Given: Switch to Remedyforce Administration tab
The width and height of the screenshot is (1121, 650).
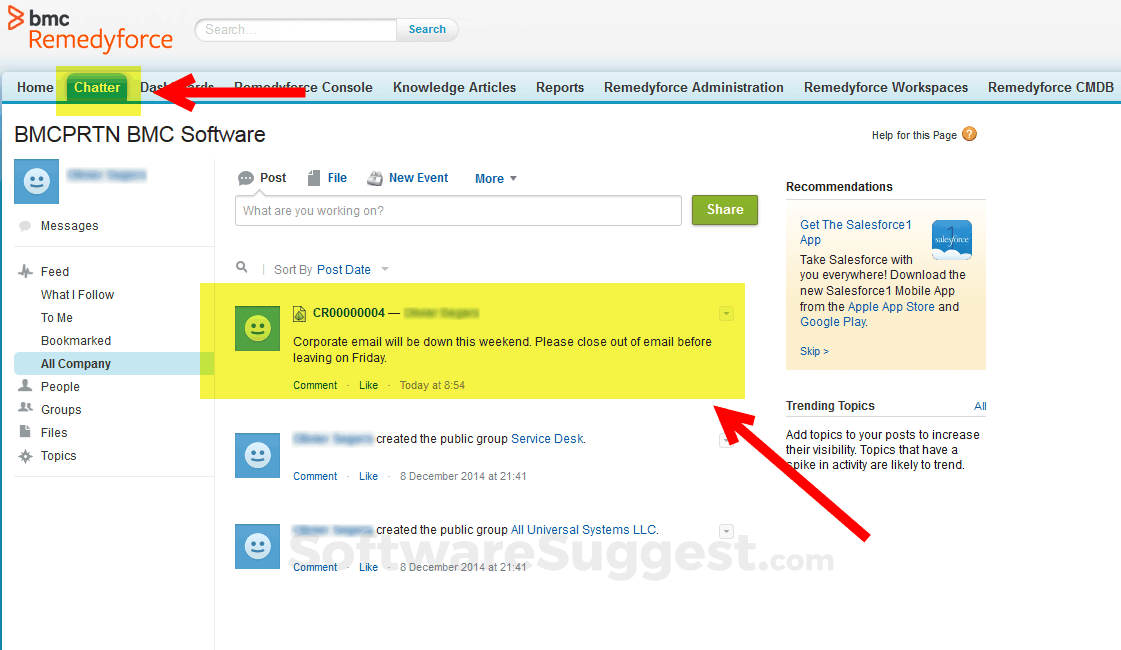Looking at the screenshot, I should click(693, 87).
